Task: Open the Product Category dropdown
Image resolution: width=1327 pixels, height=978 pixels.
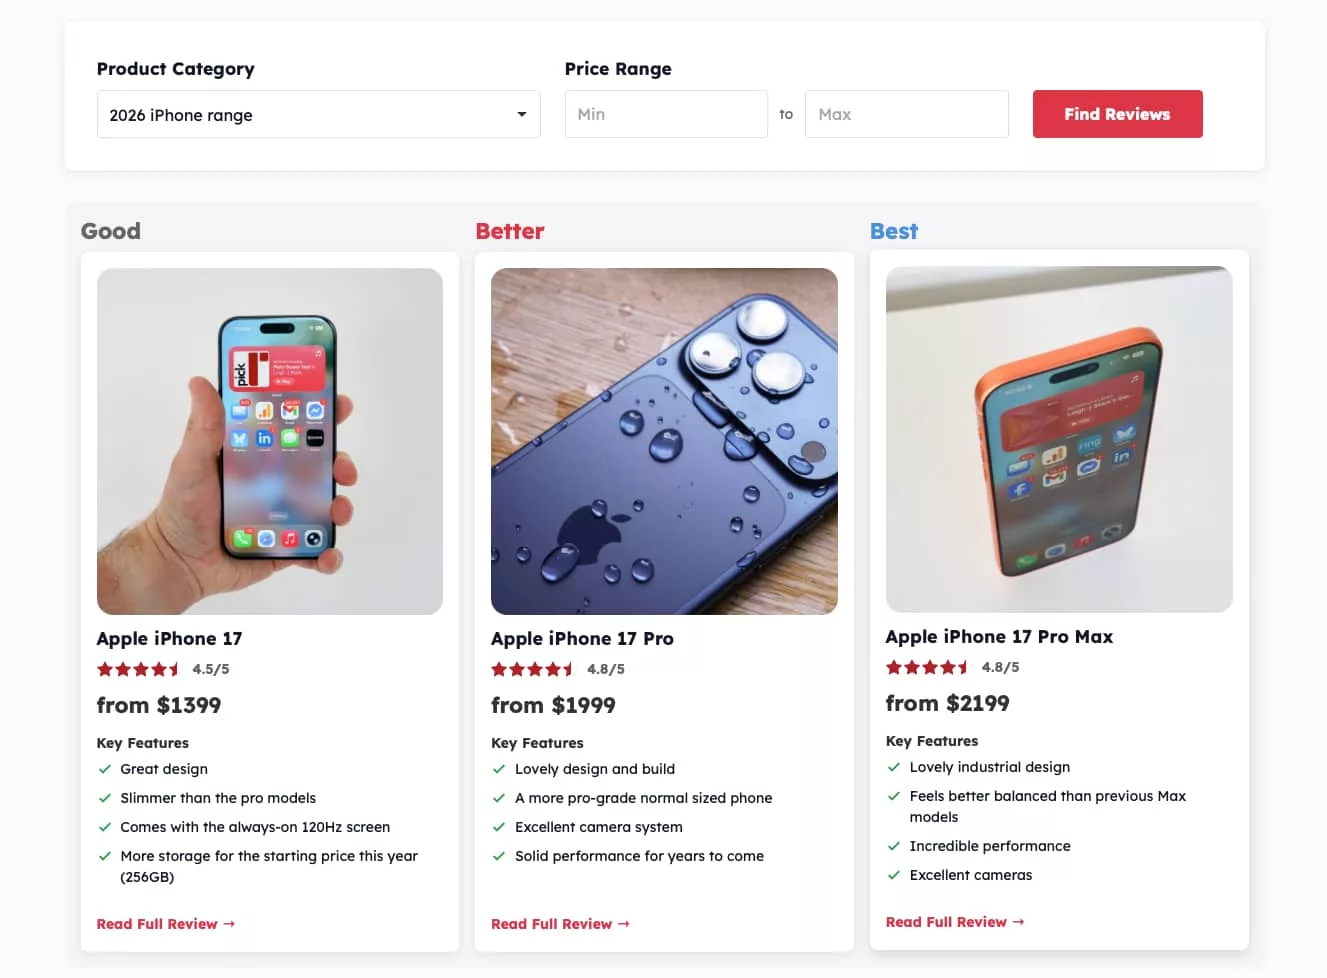Action: (x=318, y=115)
